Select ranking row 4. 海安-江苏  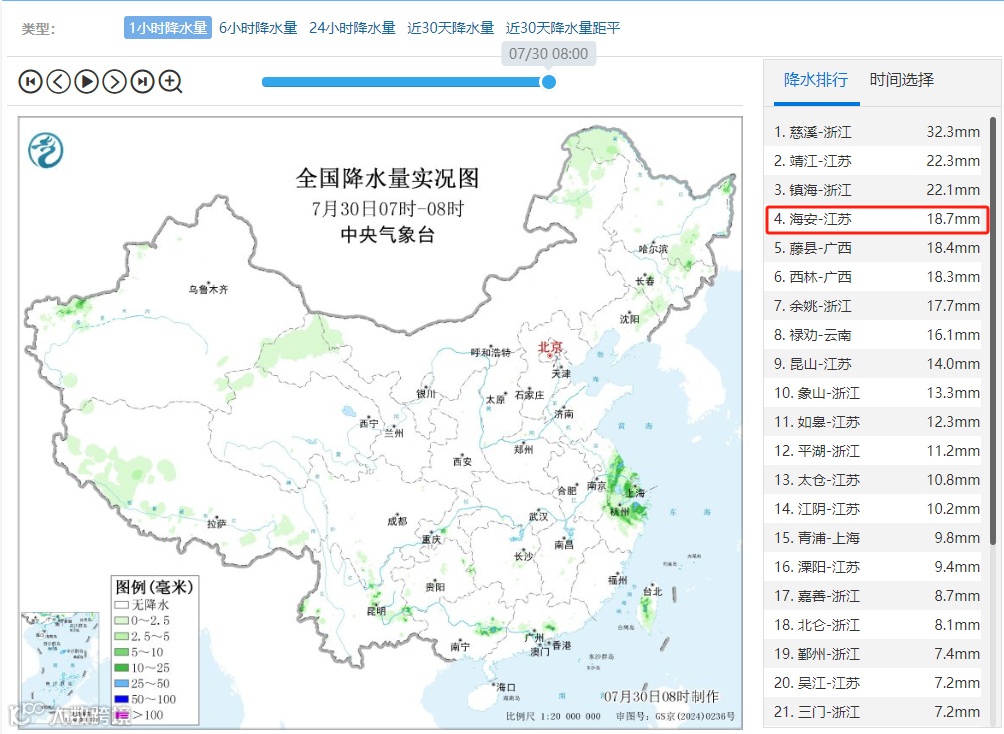pos(876,219)
